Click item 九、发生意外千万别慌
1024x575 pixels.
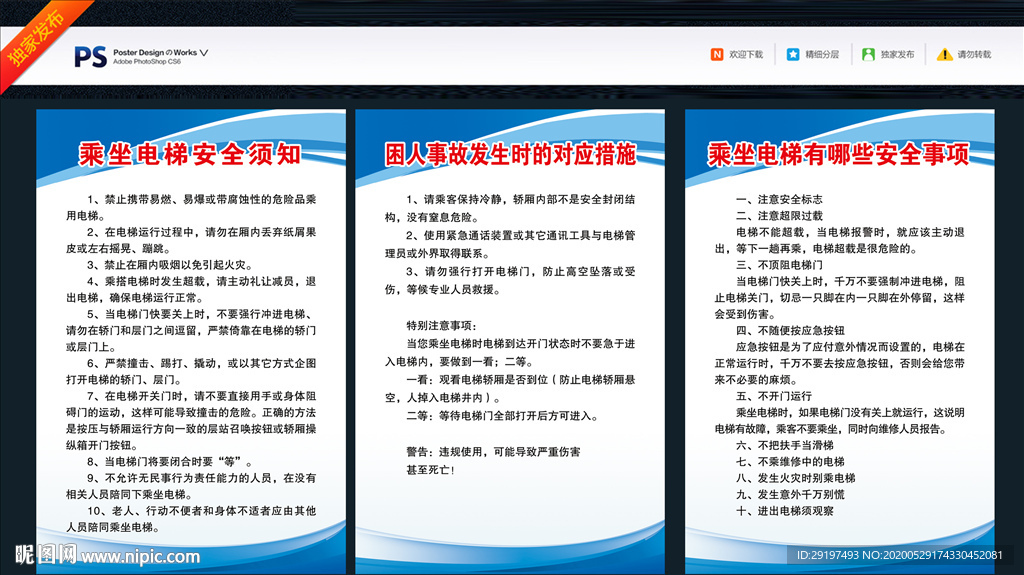[x=790, y=494]
